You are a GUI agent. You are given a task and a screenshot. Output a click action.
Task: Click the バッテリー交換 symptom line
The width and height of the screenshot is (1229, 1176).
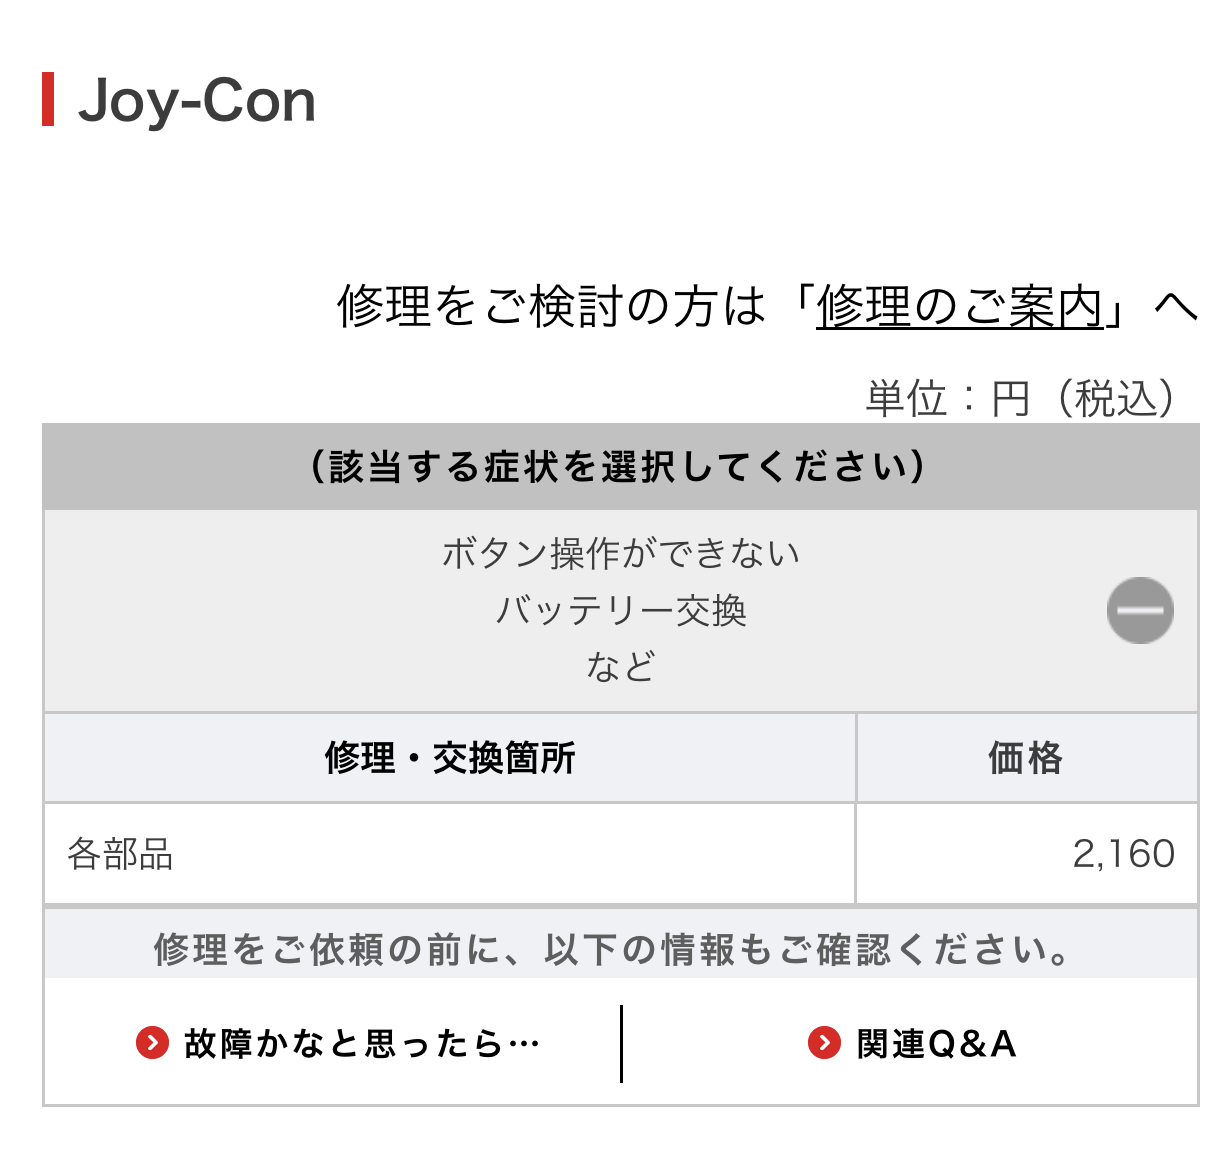coord(620,610)
